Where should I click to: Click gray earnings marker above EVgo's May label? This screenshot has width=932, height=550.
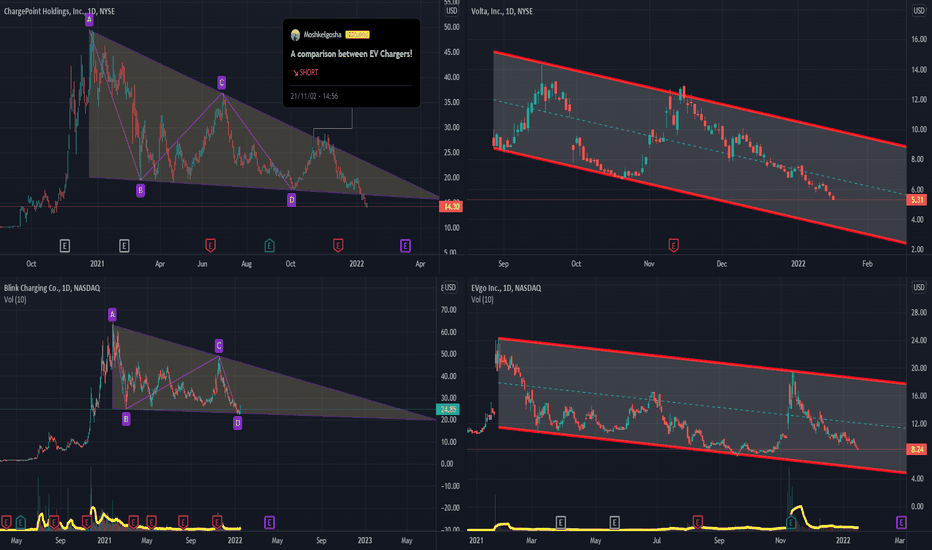(x=615, y=522)
